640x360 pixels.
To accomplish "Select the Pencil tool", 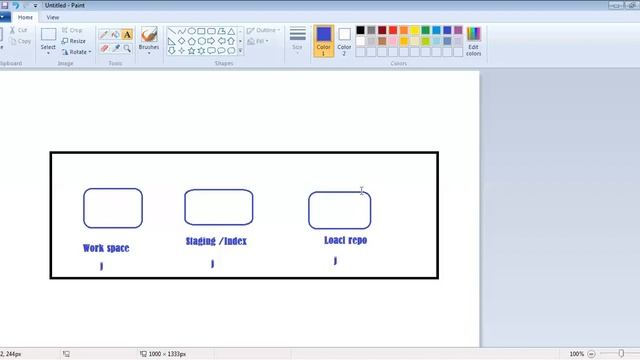I will tap(104, 35).
